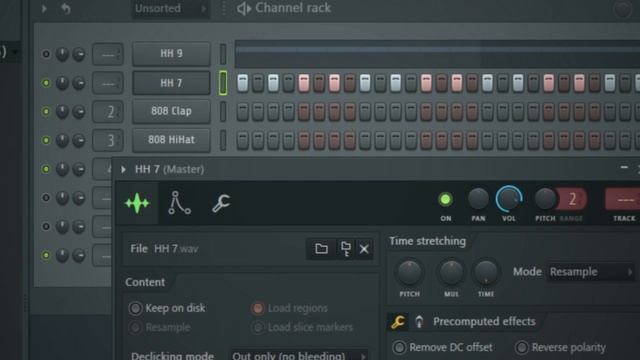The width and height of the screenshot is (640, 360).
Task: Enable Load slice markers option
Action: pos(302,327)
